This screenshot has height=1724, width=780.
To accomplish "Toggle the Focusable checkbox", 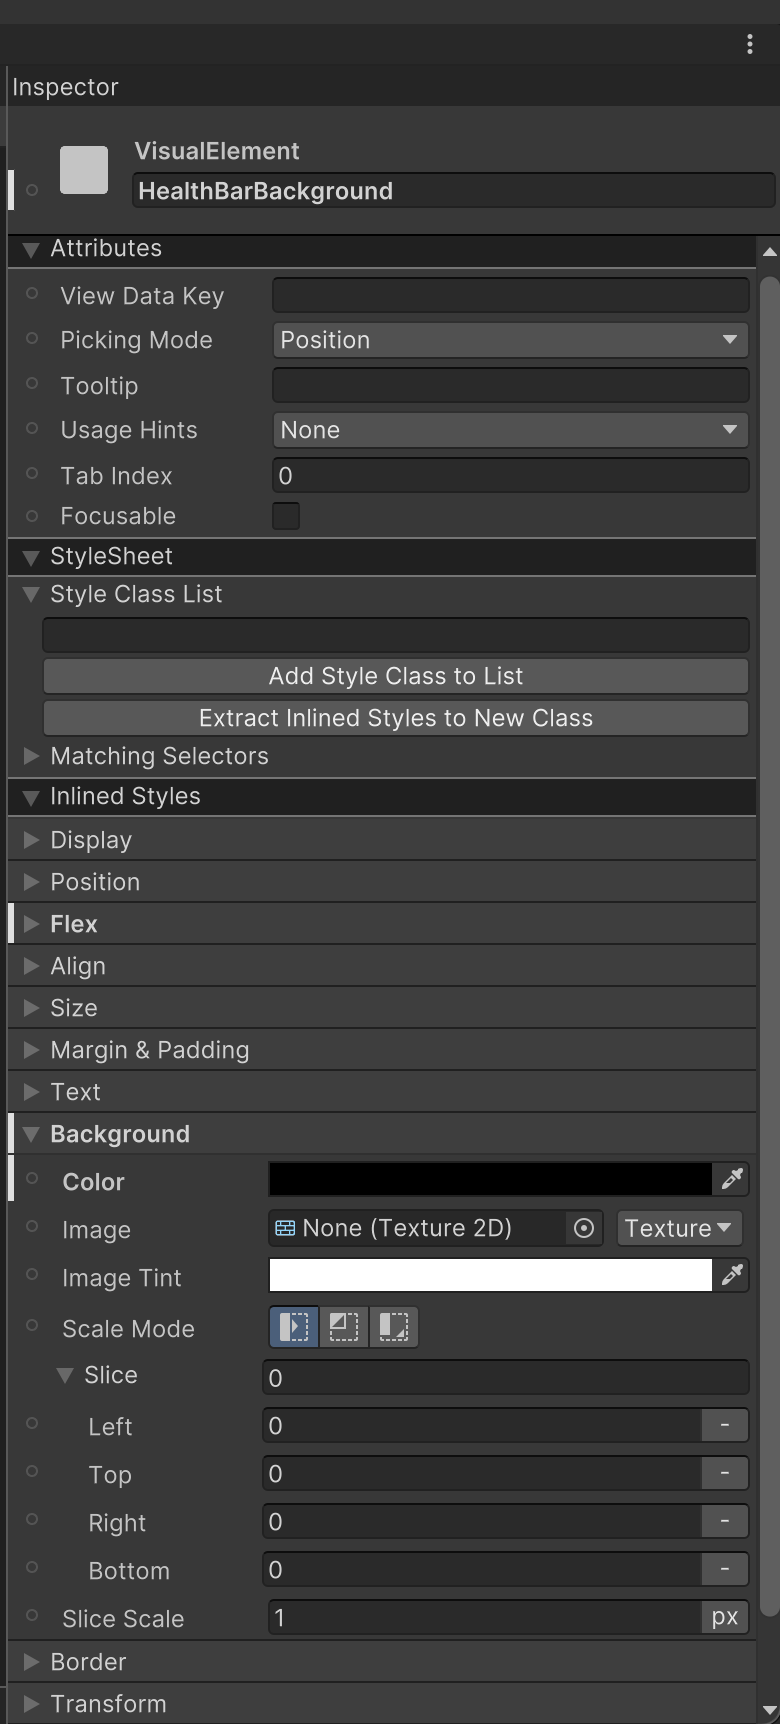I will point(286,516).
